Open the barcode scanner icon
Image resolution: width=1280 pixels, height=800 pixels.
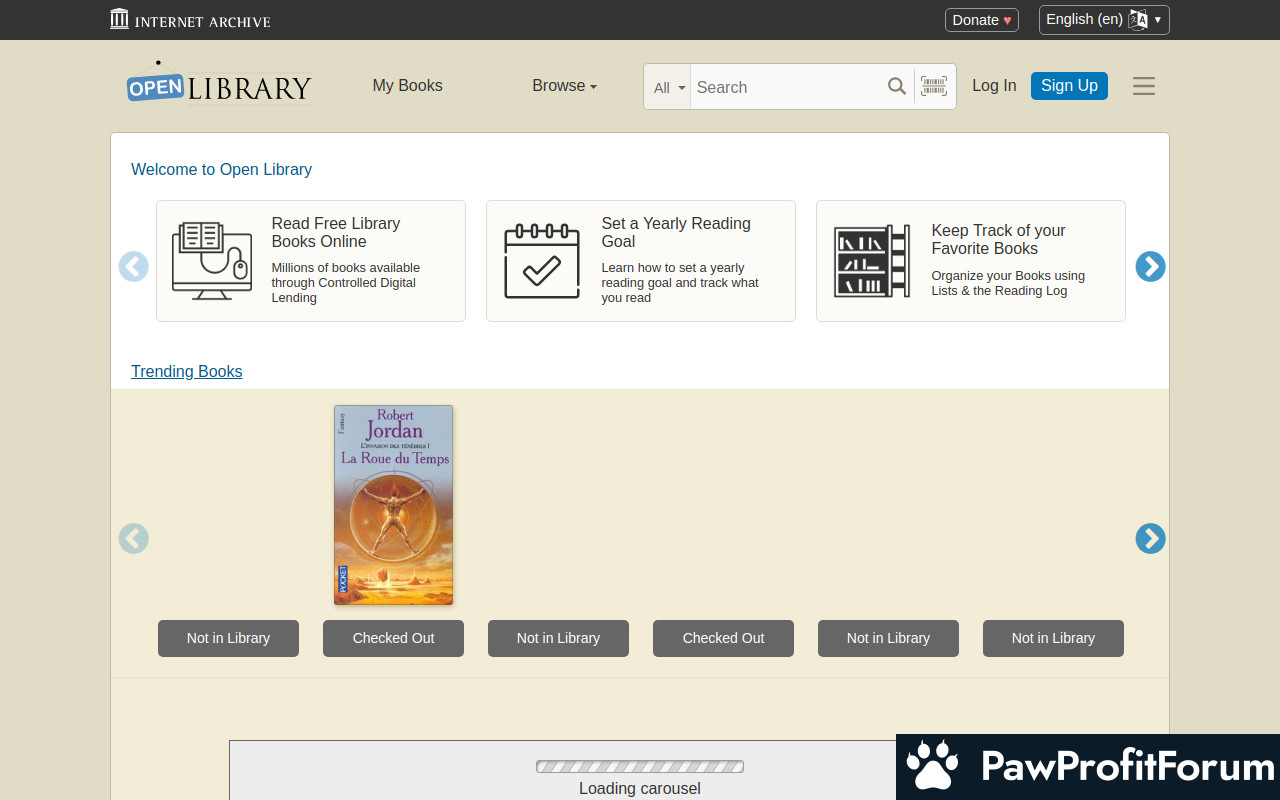(x=934, y=87)
